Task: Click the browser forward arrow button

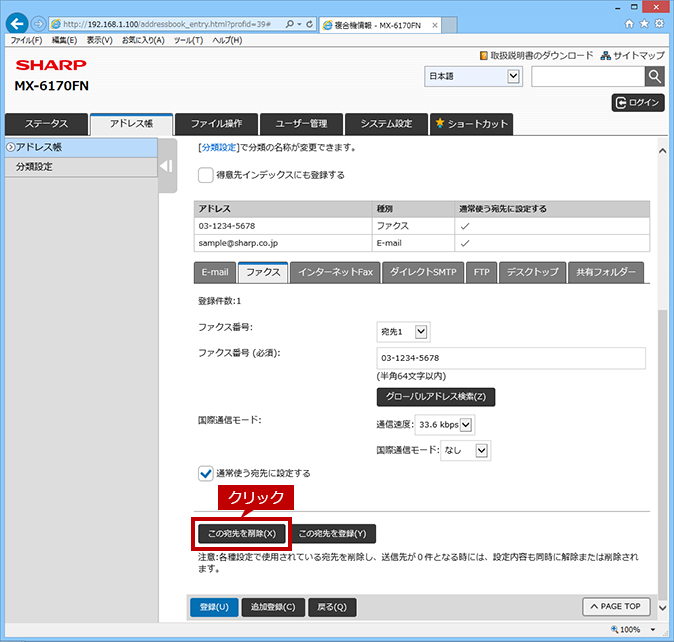Action: (x=39, y=24)
